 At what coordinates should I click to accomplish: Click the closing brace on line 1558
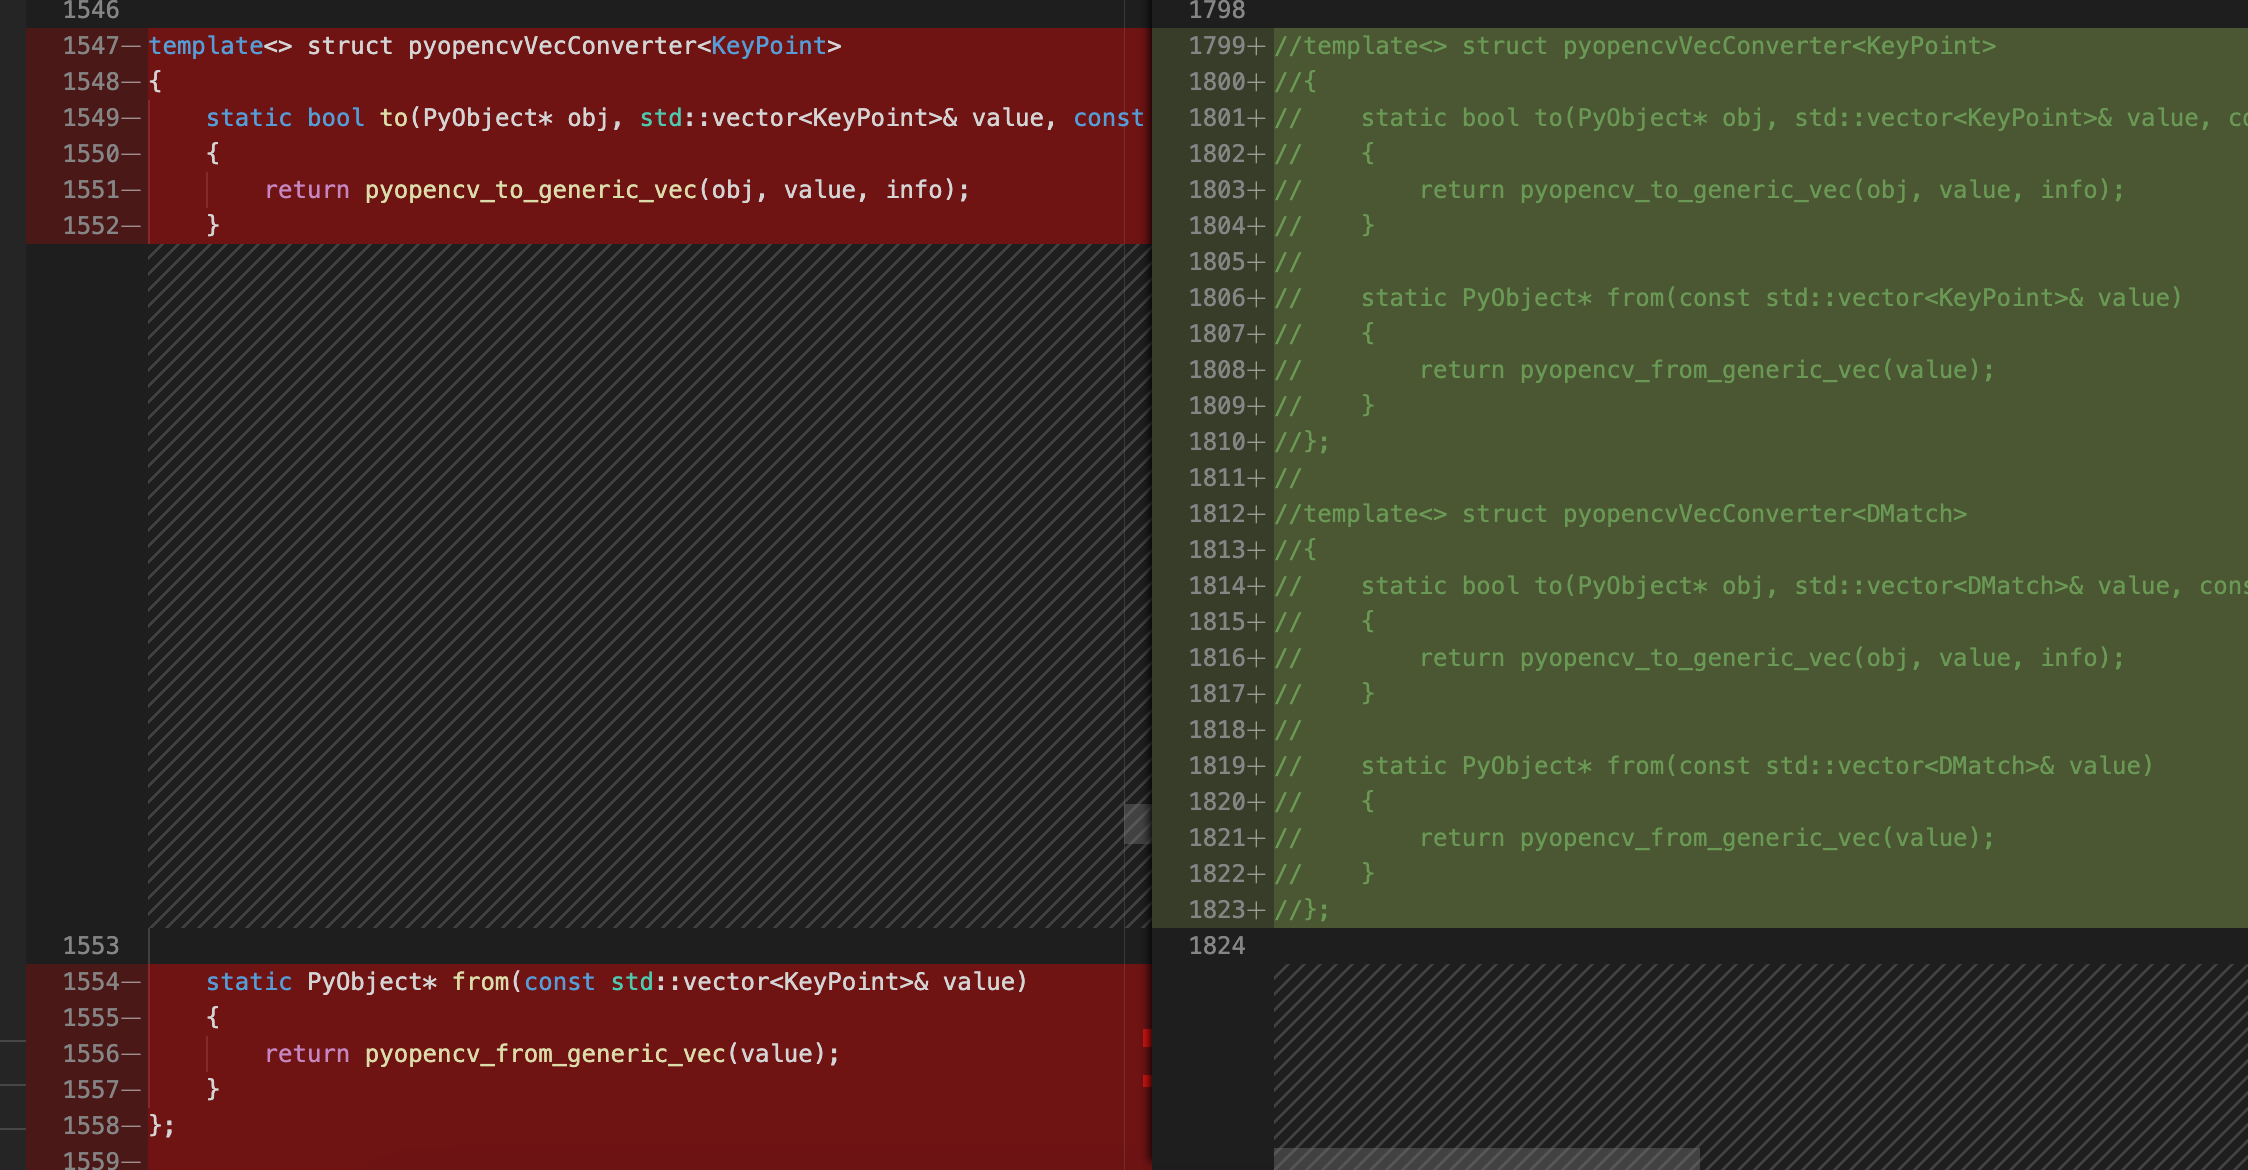[160, 1124]
